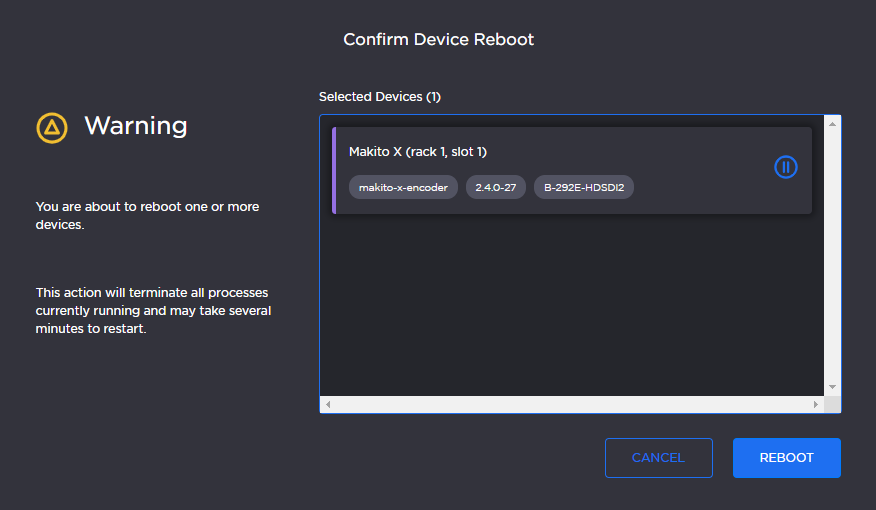Image resolution: width=876 pixels, height=510 pixels.
Task: Click the Selected Devices (1) label
Action: click(x=379, y=97)
